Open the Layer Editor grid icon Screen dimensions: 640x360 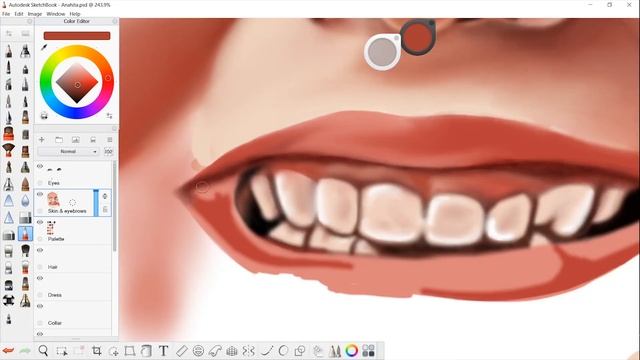click(368, 350)
